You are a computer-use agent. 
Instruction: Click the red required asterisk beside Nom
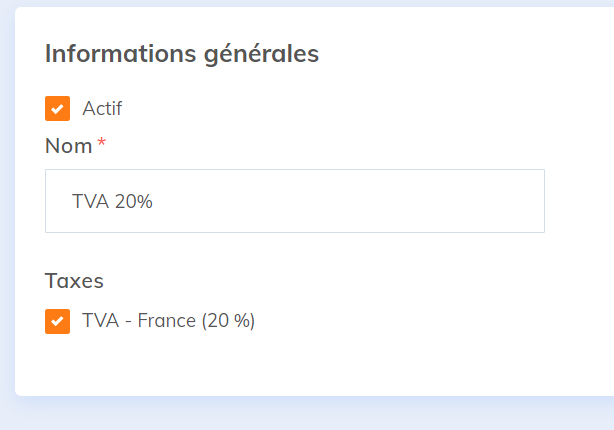click(101, 145)
